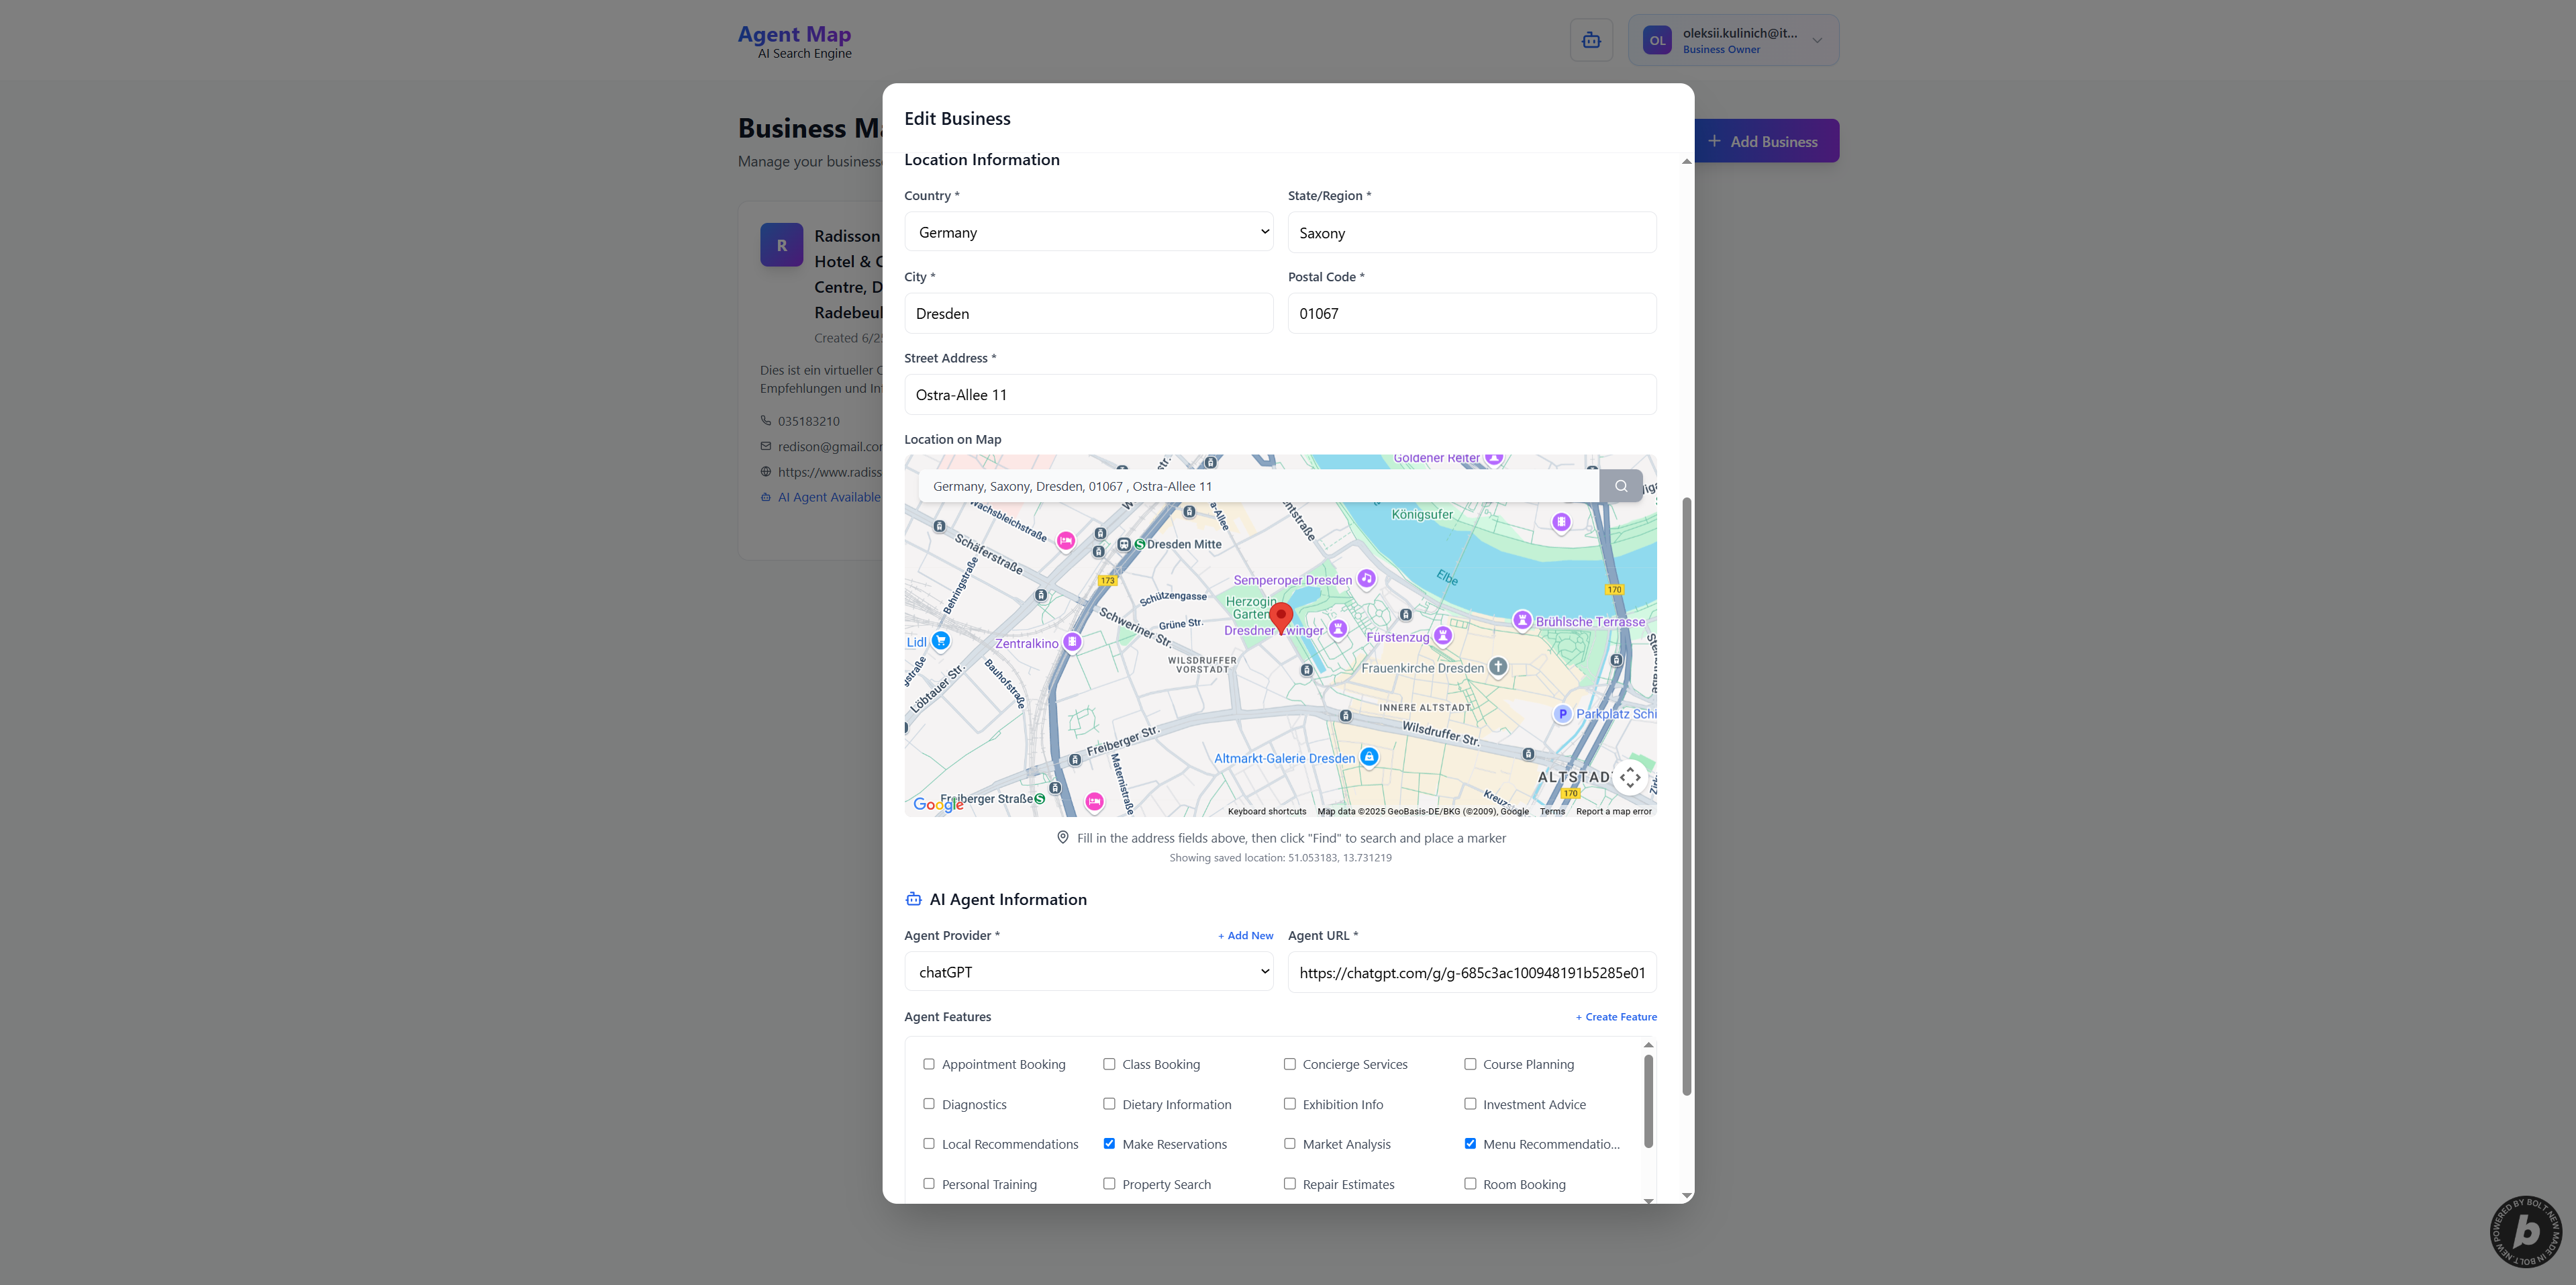Click the Add New provider link
This screenshot has height=1285, width=2576.
tap(1245, 936)
